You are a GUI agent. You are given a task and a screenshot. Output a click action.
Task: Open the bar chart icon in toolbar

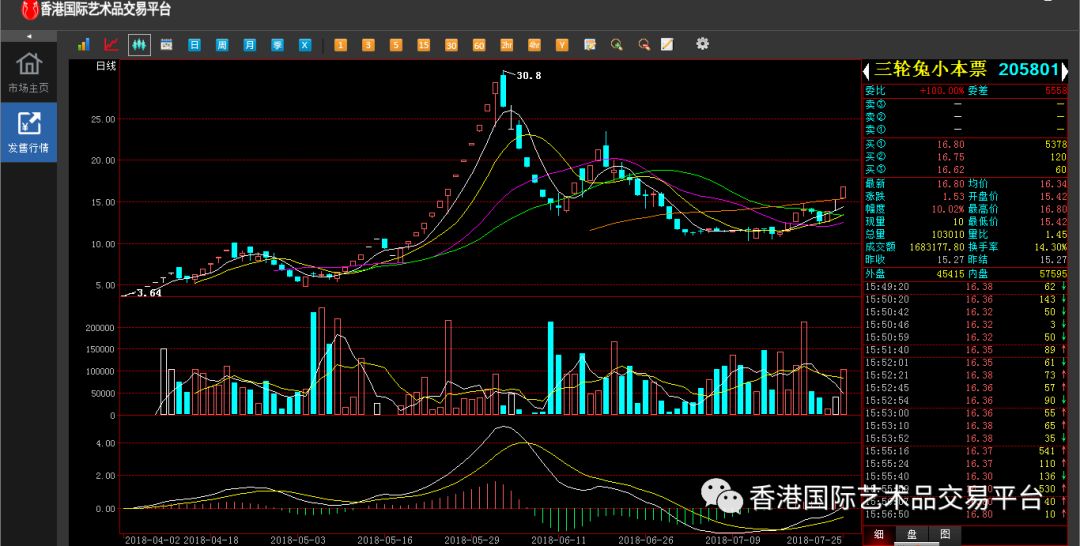pos(84,45)
